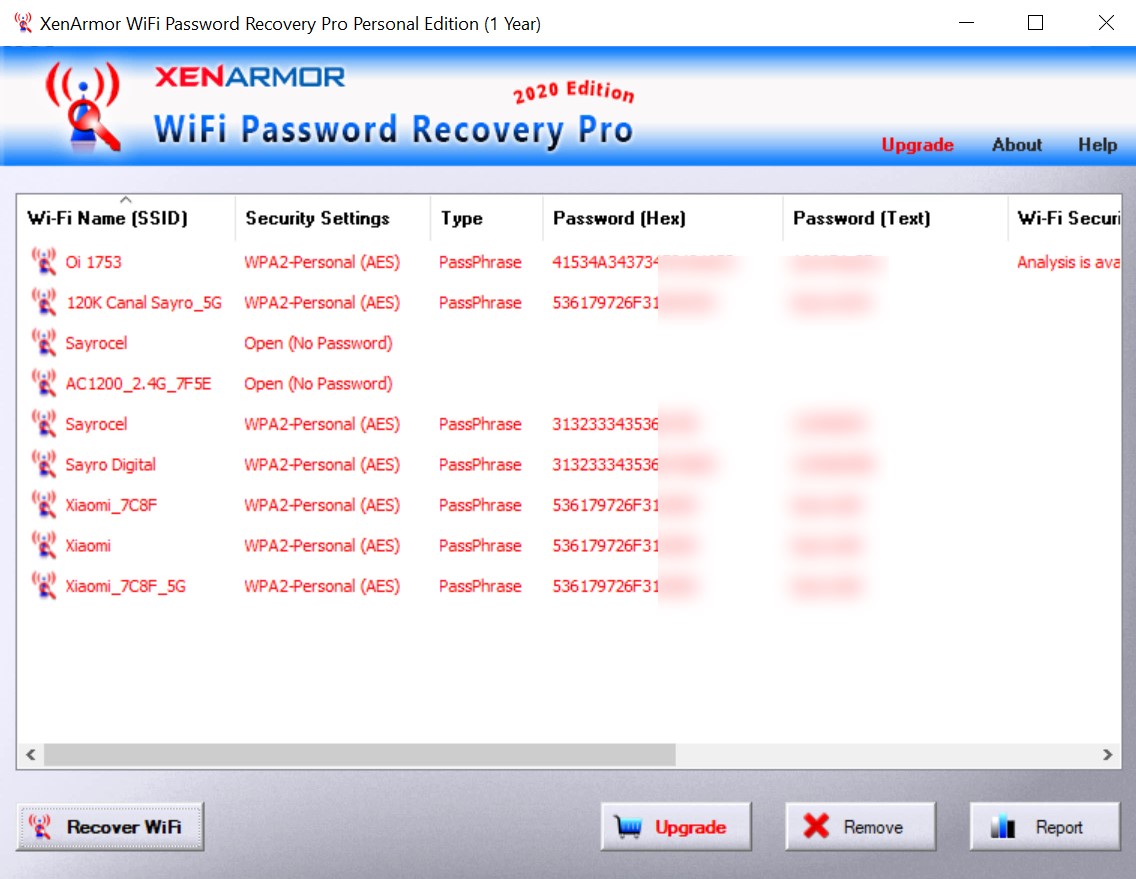Click the WiFi icon beside Xiaomi_7C8F_5G
Image resolution: width=1136 pixels, height=879 pixels.
coord(44,585)
